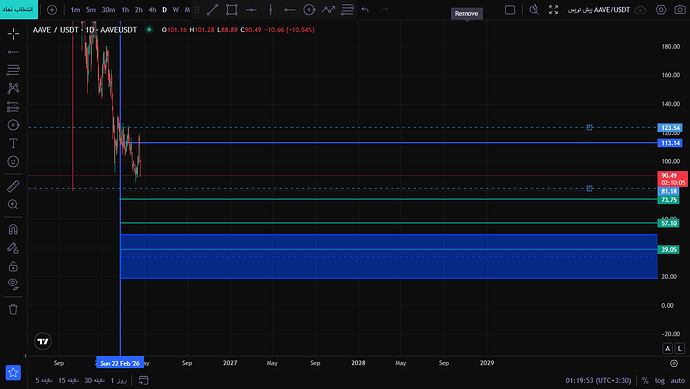Switch to 1m timeframe
Viewport: 690px width, 389px height.
[x=75, y=10]
